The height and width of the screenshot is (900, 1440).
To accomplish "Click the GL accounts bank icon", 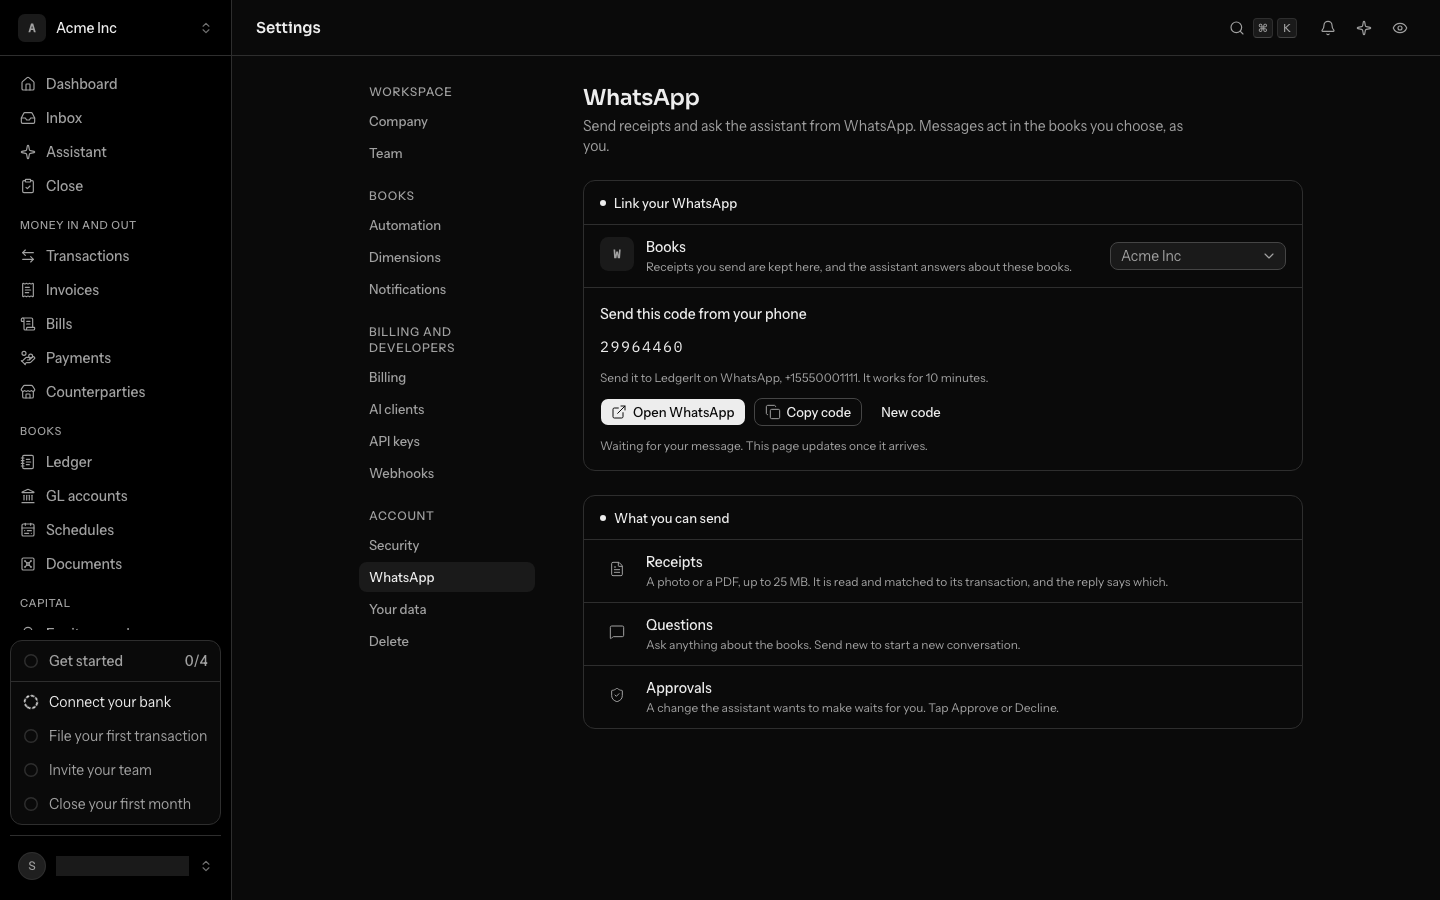I will tap(28, 496).
